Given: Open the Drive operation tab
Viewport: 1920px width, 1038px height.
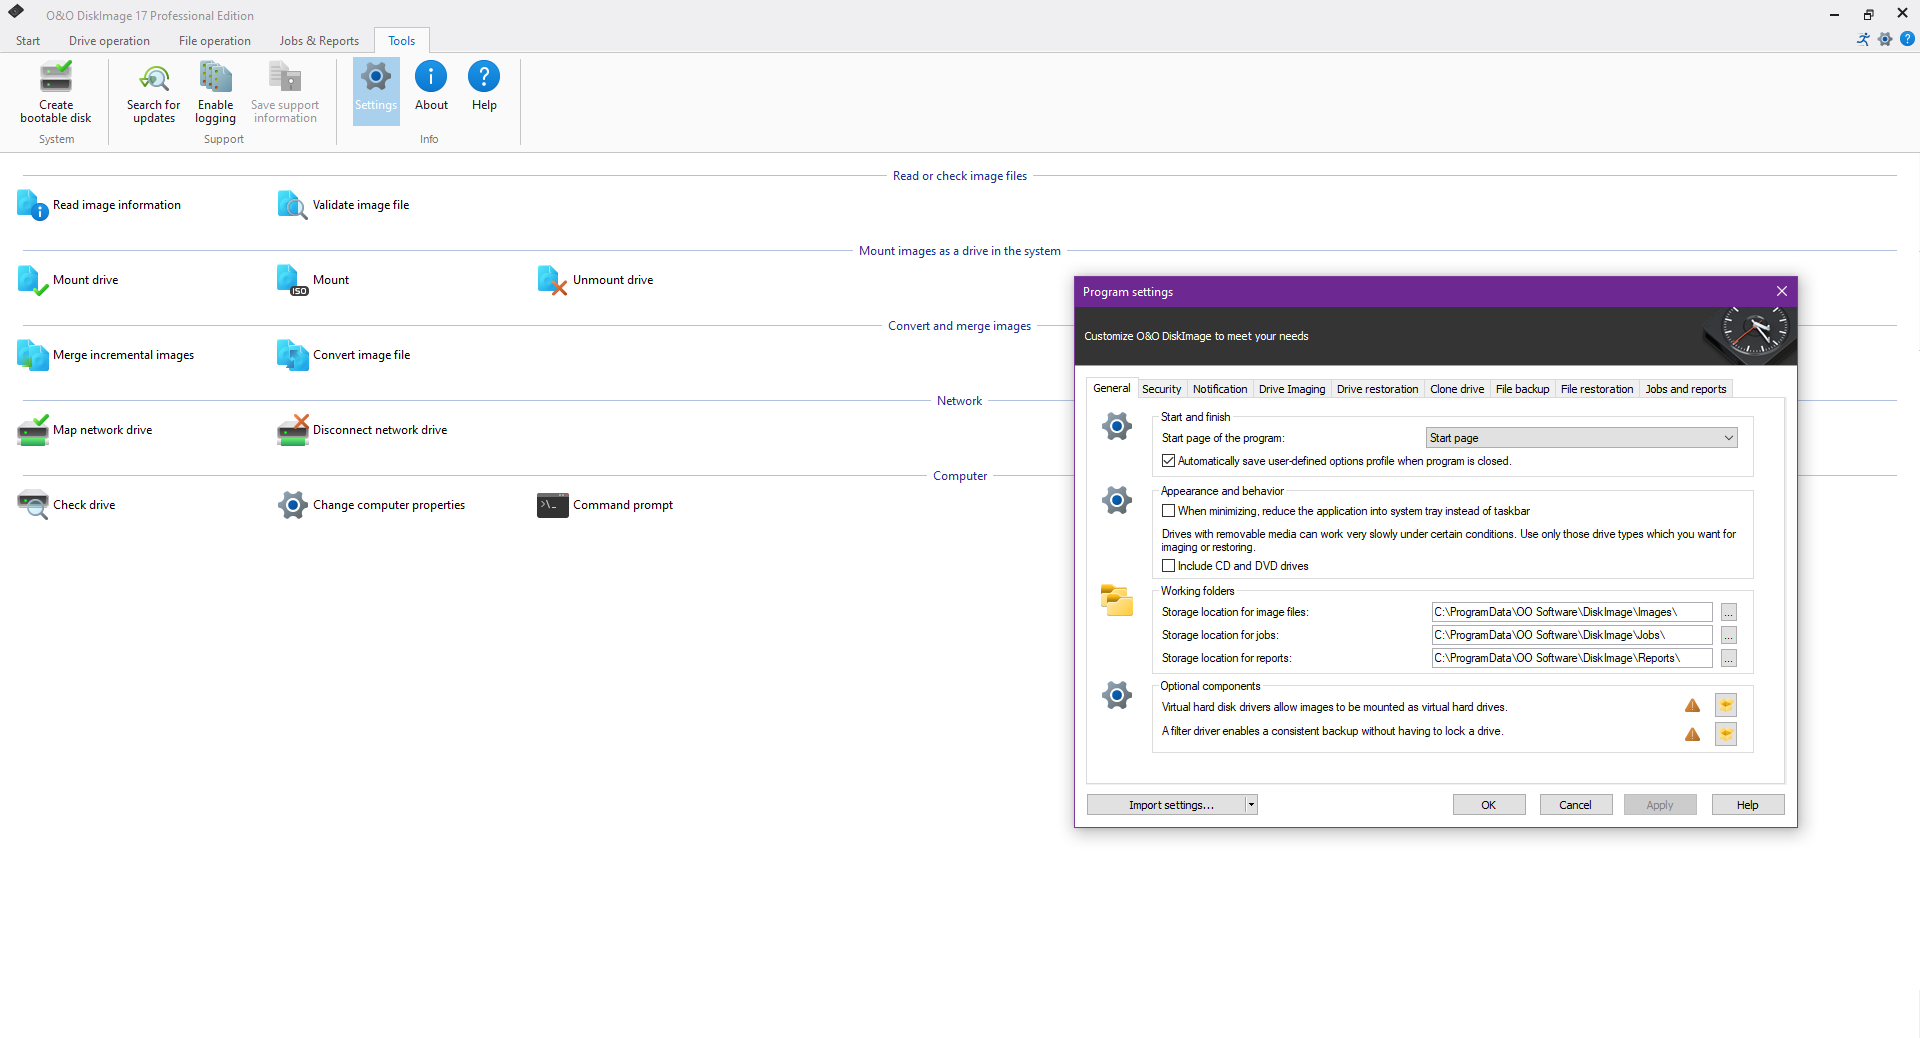Looking at the screenshot, I should pyautogui.click(x=109, y=41).
